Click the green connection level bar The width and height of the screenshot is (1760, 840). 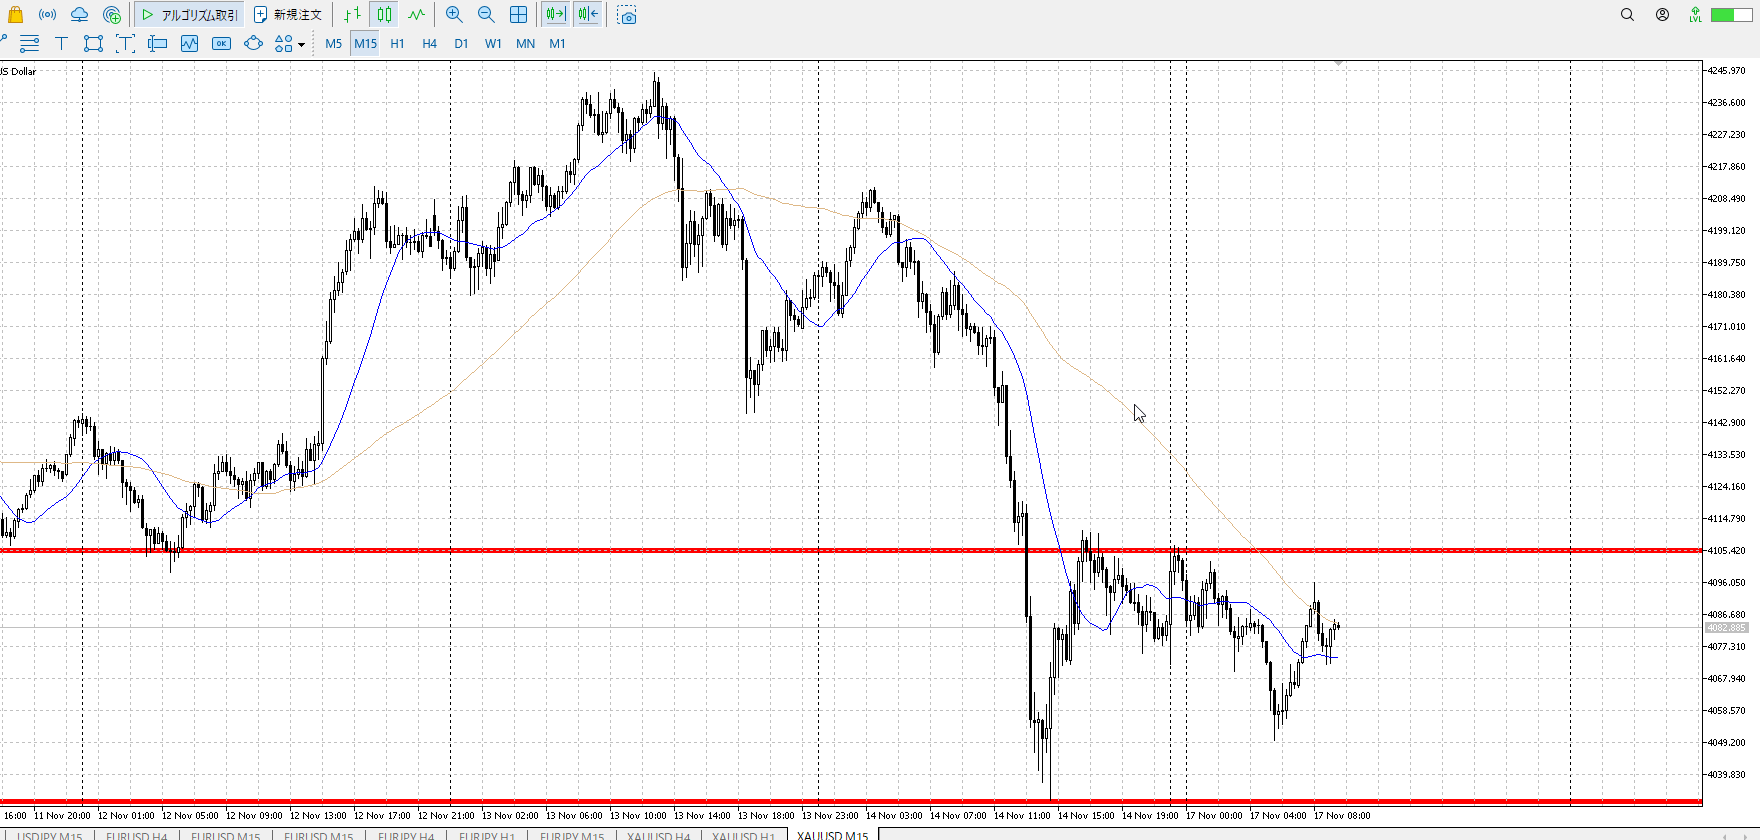click(x=1724, y=15)
